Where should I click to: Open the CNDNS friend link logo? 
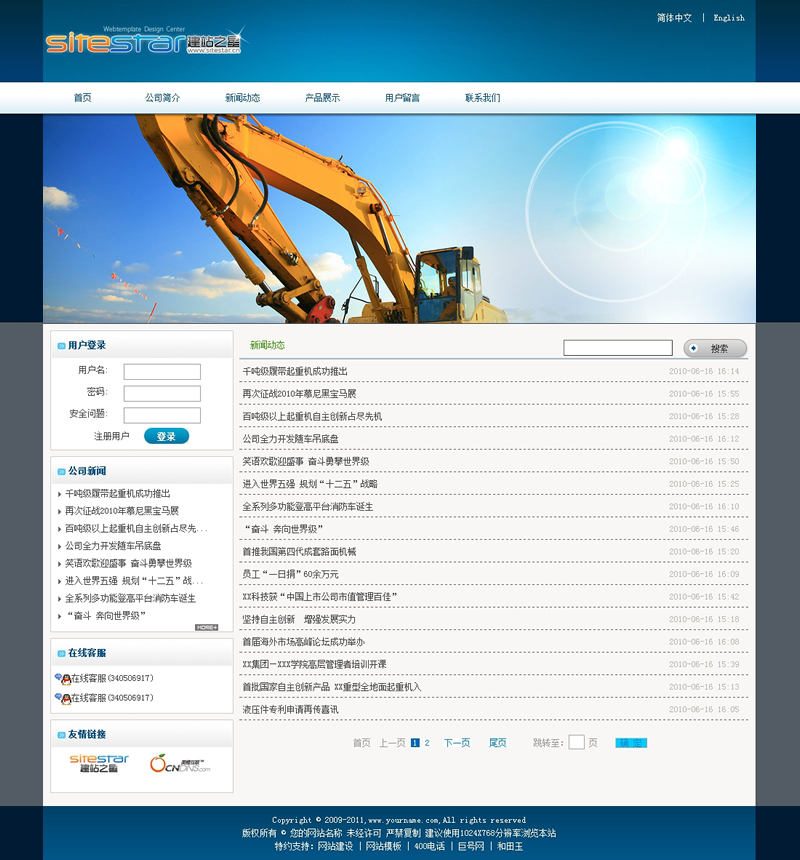coord(181,765)
